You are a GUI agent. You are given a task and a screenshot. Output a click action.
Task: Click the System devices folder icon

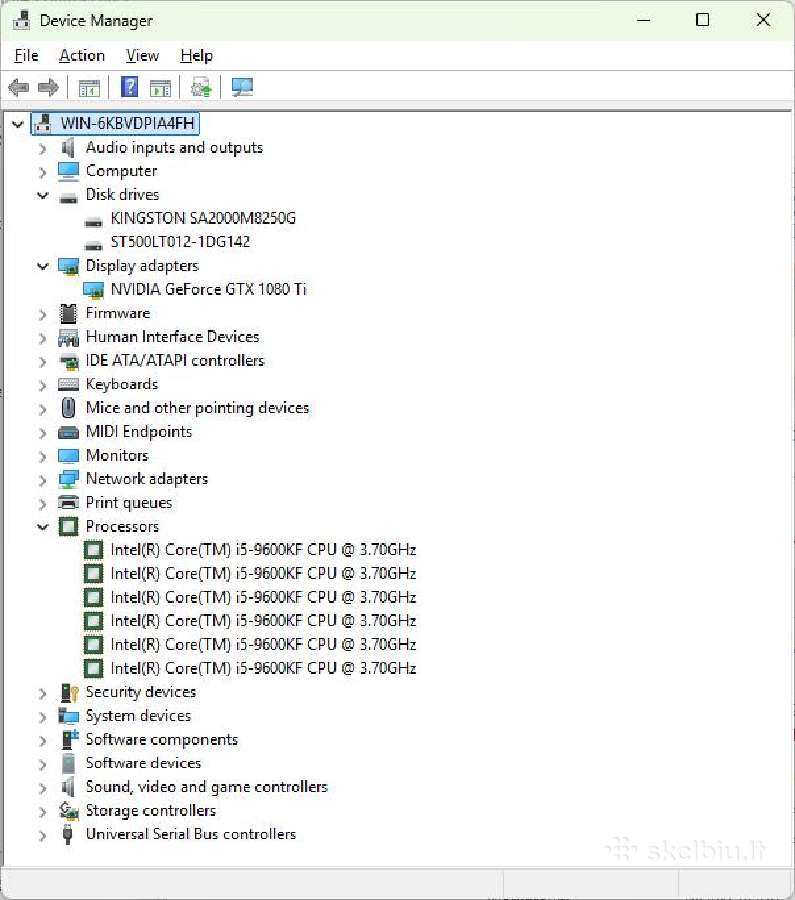point(68,716)
